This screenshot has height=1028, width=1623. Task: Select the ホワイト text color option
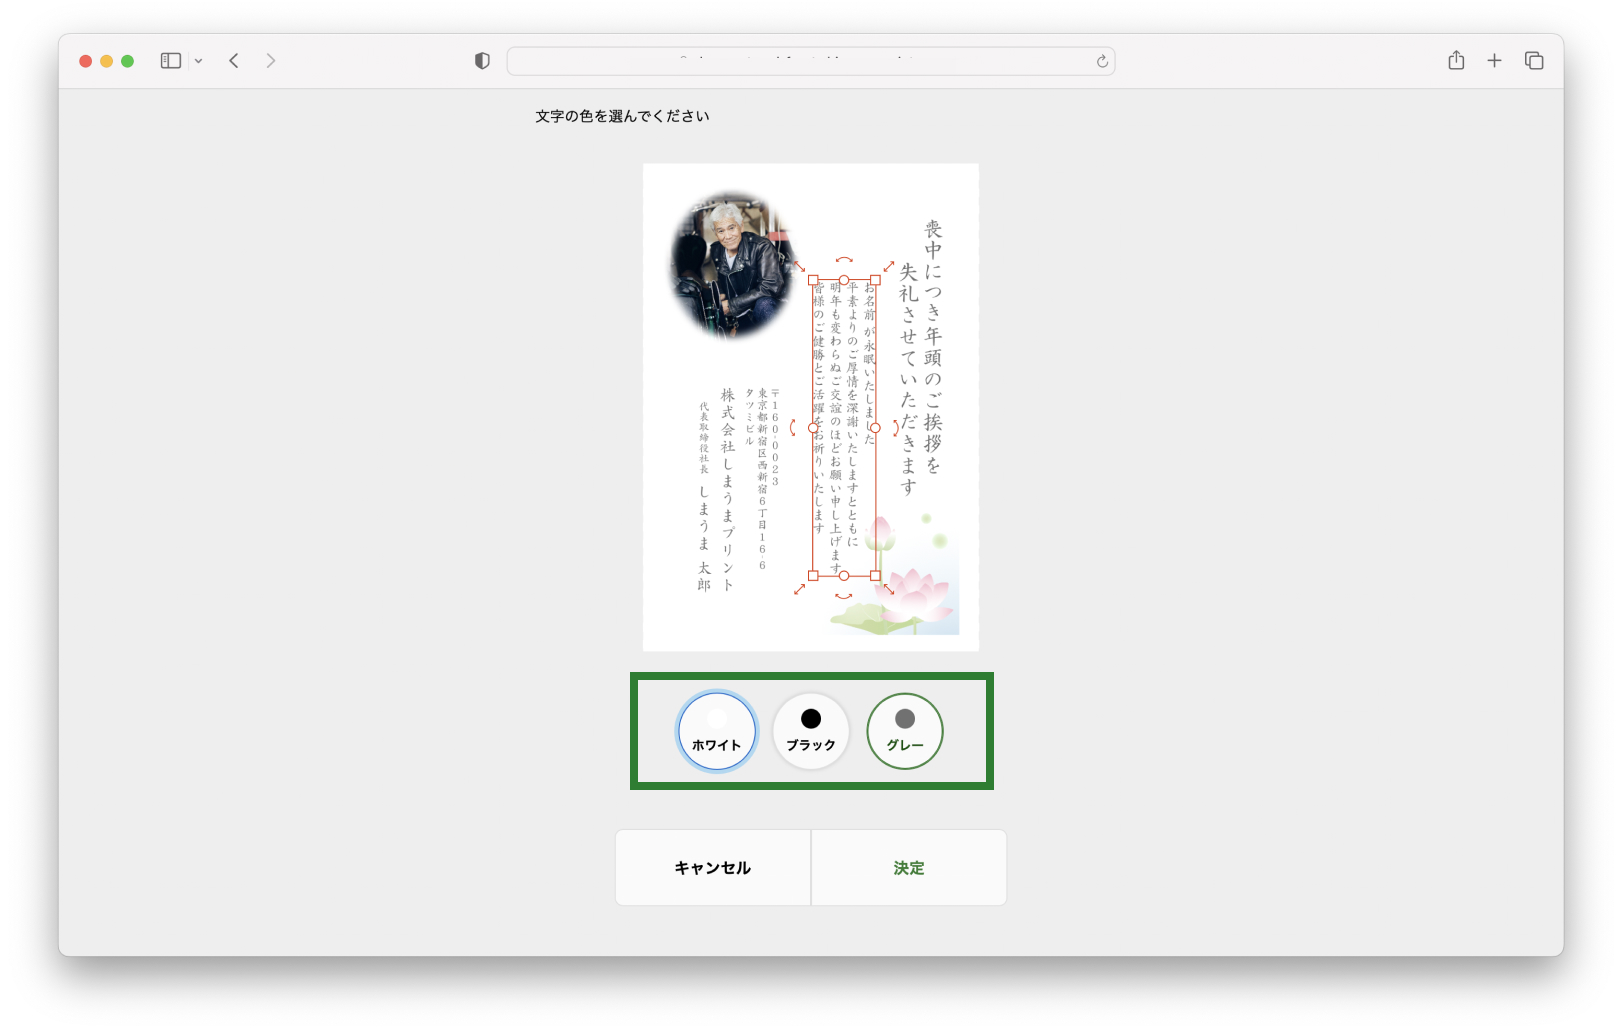717,732
